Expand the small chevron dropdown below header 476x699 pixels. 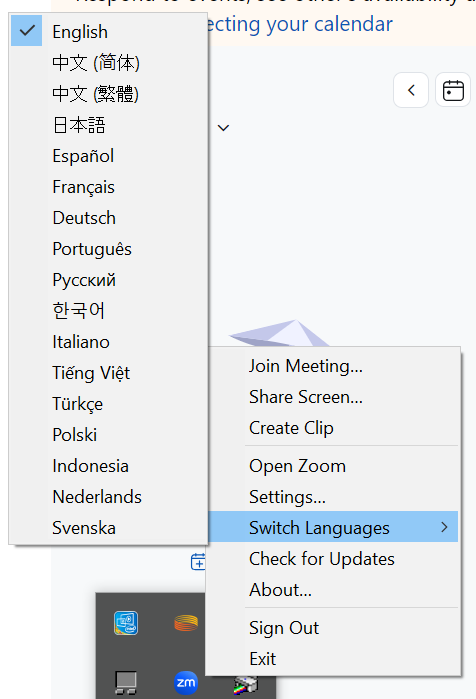point(223,128)
